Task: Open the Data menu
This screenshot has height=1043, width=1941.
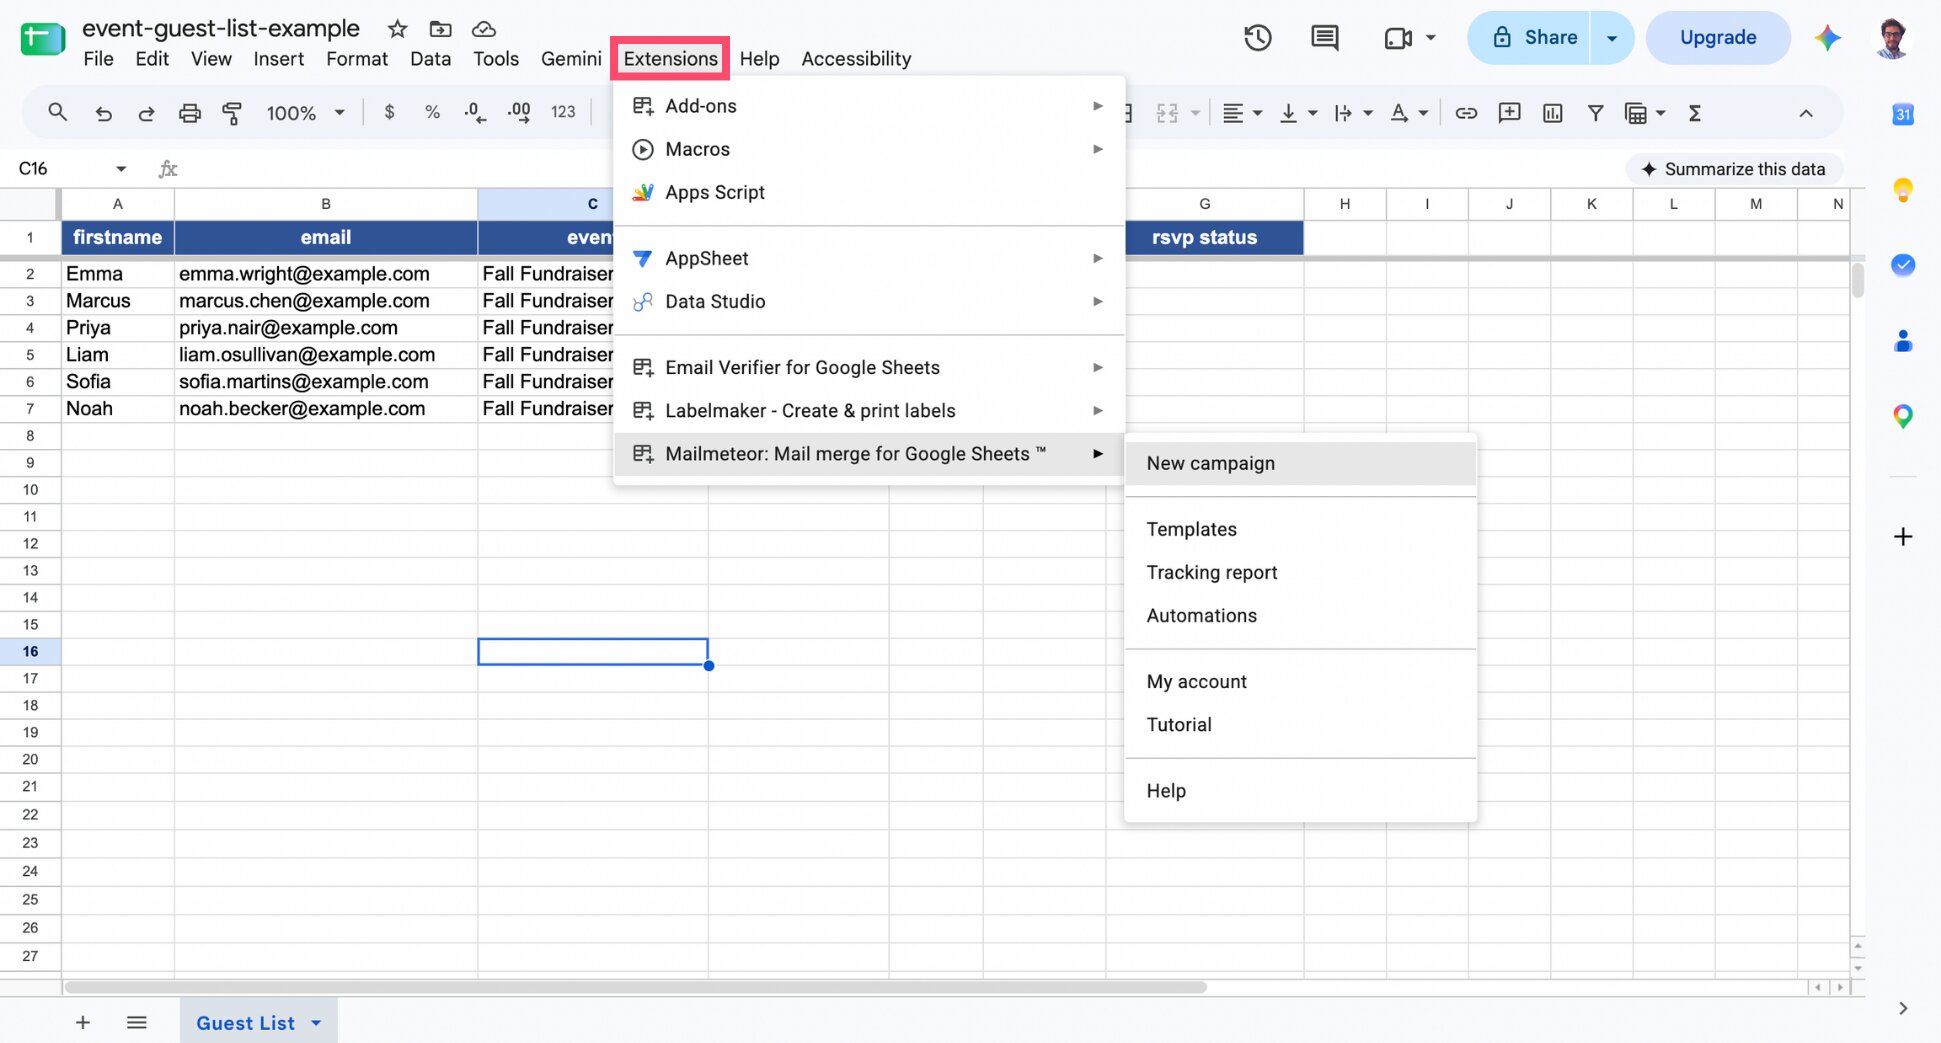Action: (x=430, y=59)
